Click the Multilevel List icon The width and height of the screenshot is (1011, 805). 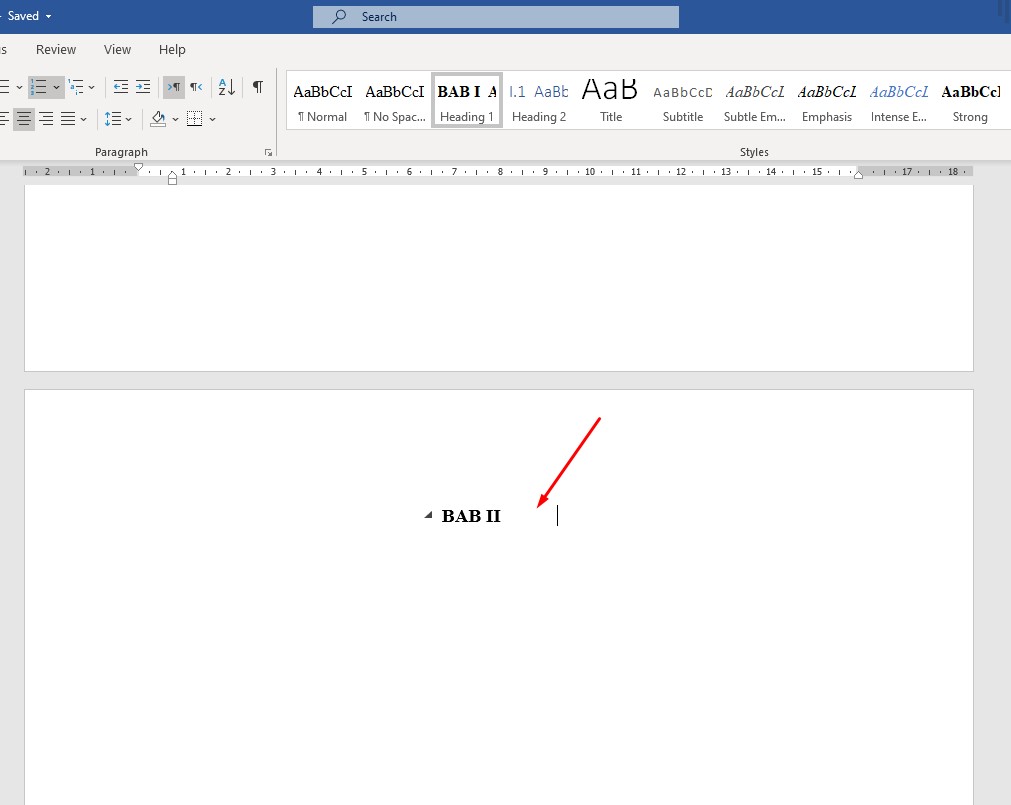pos(76,87)
